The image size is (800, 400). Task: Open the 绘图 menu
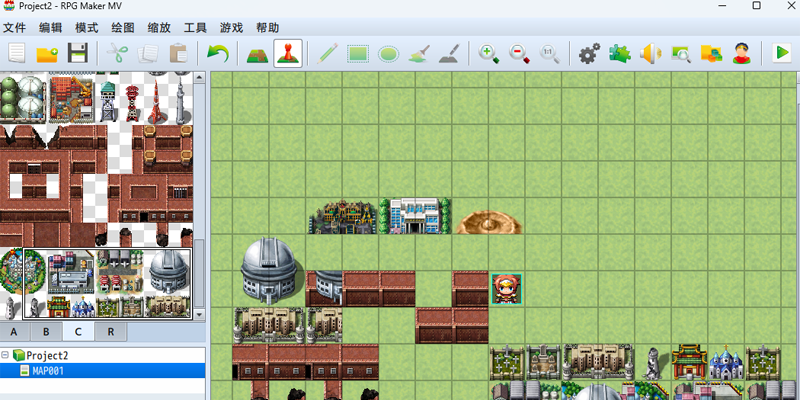[x=123, y=28]
